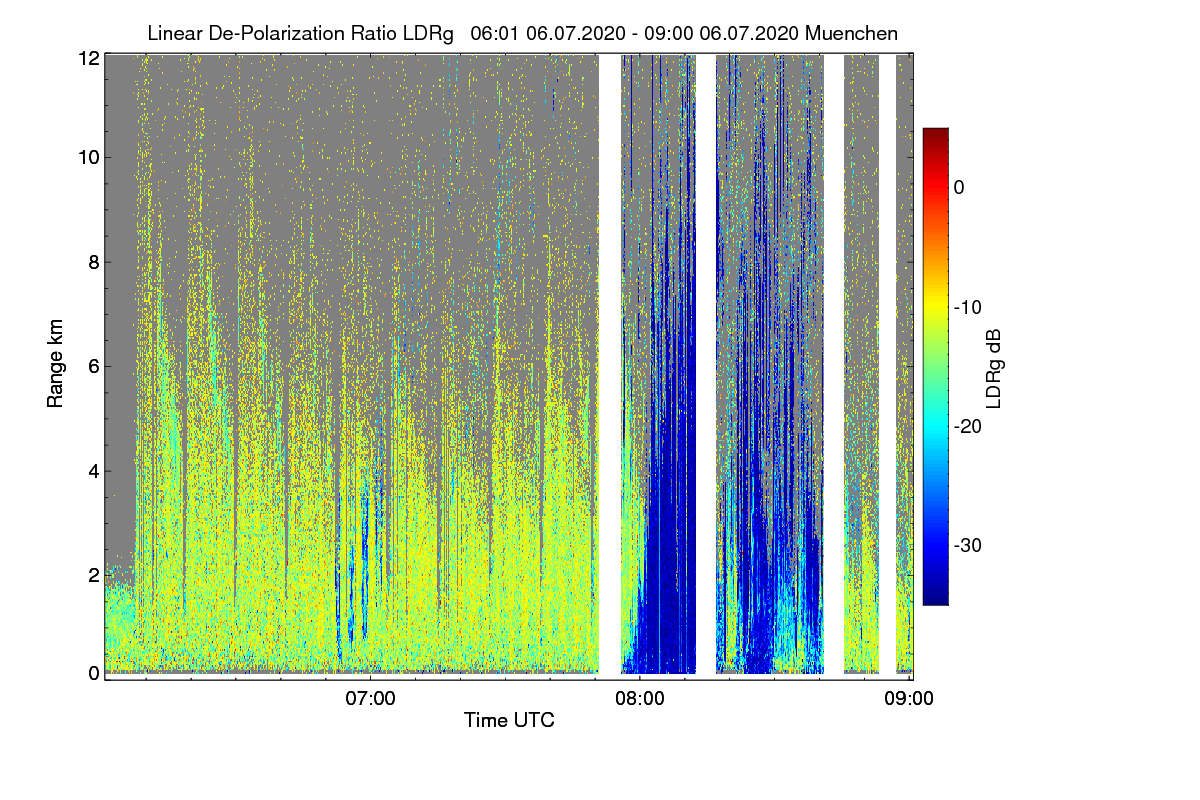The height and width of the screenshot is (800, 1200).
Task: Click the 6 km range tick label
Action: pyautogui.click(x=93, y=366)
